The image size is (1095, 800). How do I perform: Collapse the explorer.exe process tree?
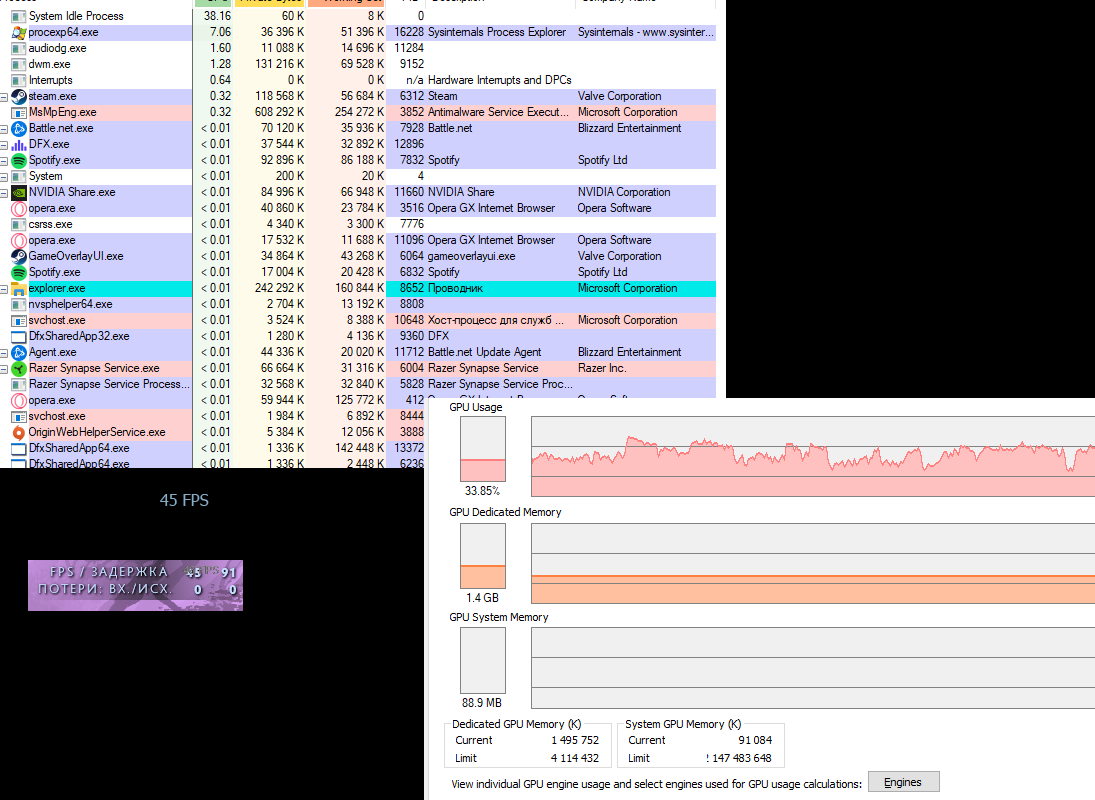tap(4, 289)
